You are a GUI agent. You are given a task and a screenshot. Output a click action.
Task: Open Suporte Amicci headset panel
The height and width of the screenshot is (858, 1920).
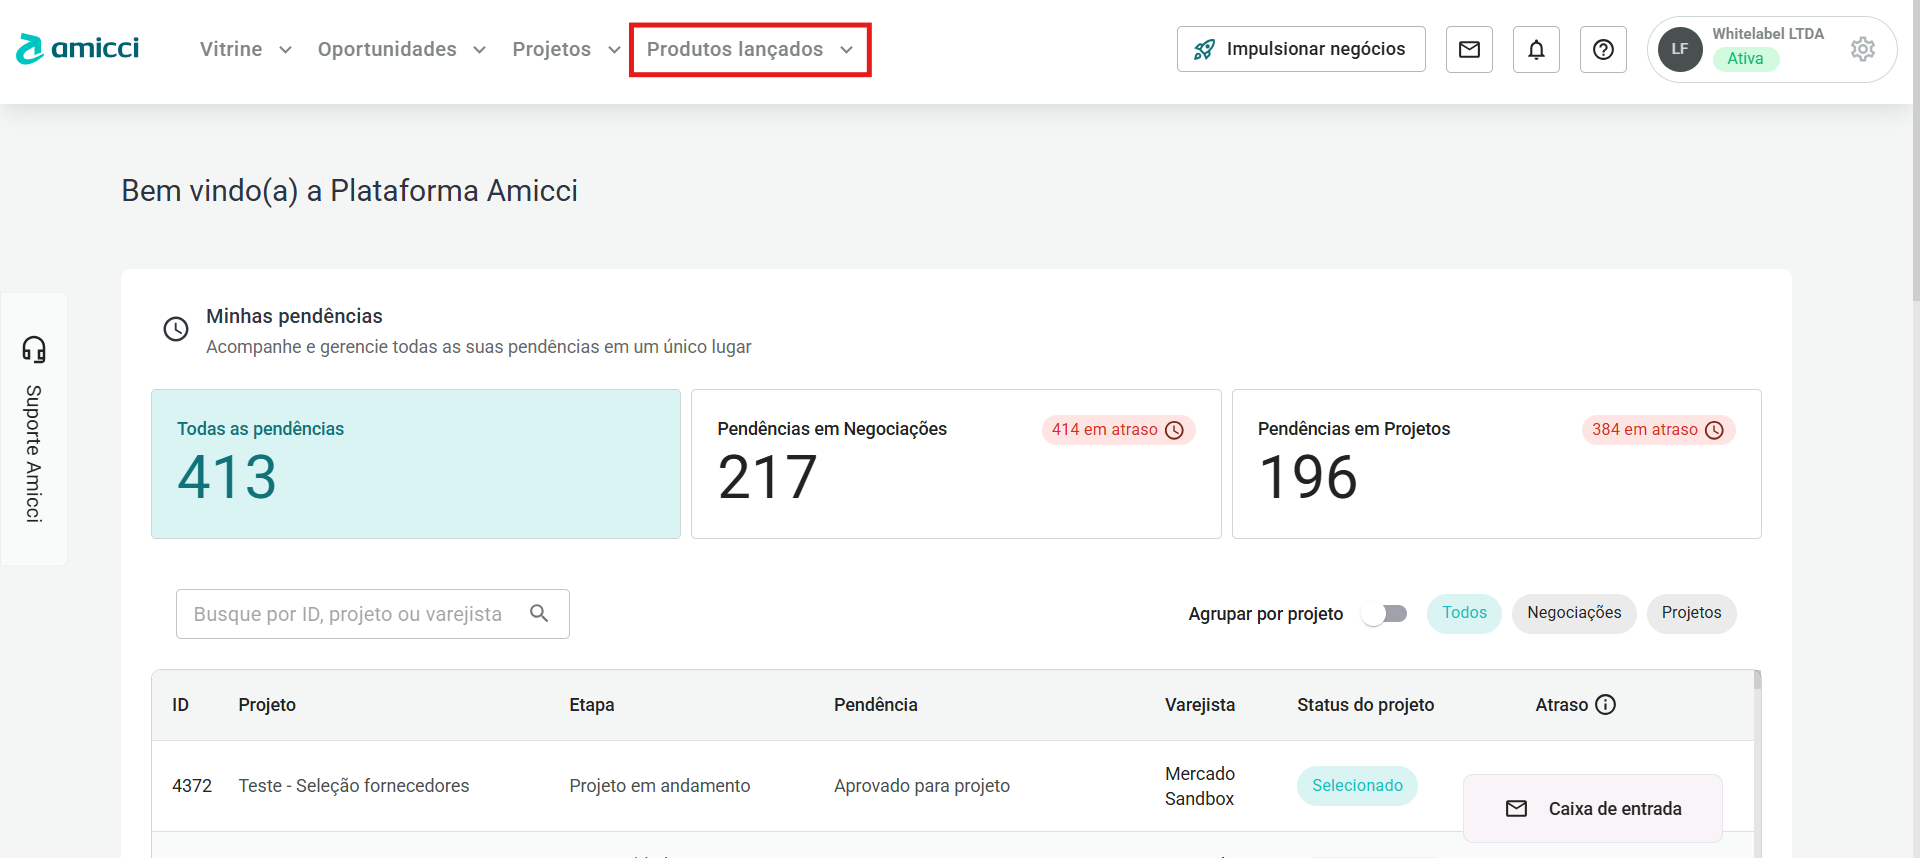[x=34, y=428]
